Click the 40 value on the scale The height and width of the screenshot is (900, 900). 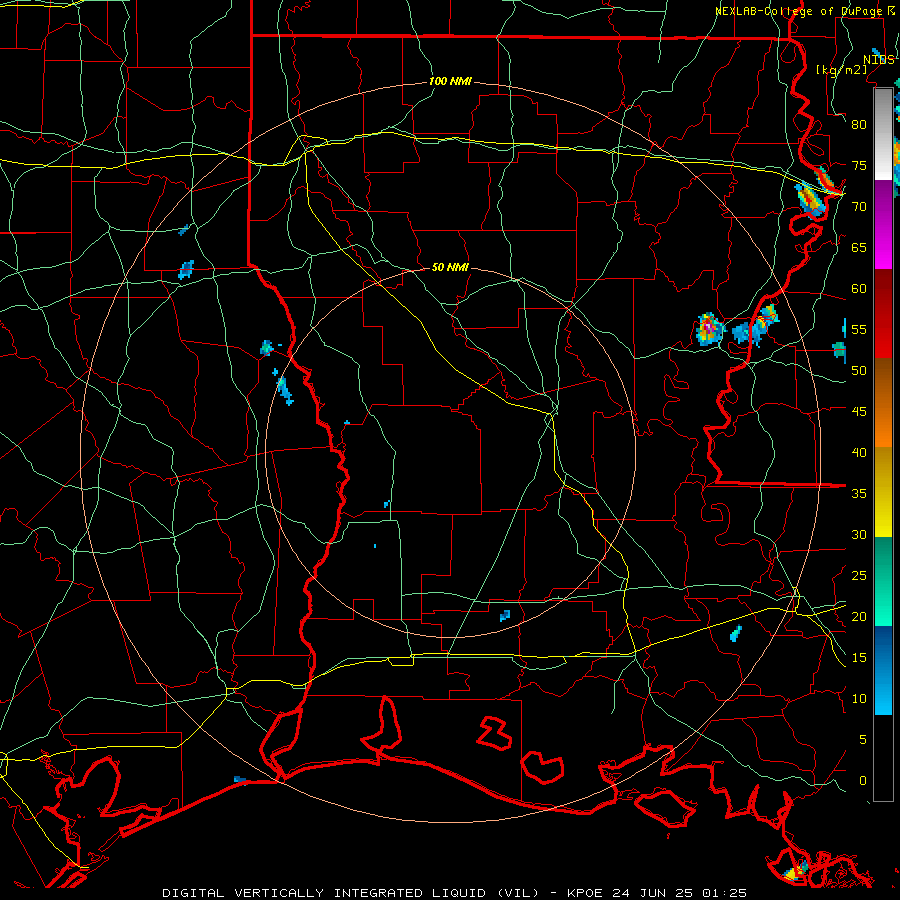click(859, 452)
